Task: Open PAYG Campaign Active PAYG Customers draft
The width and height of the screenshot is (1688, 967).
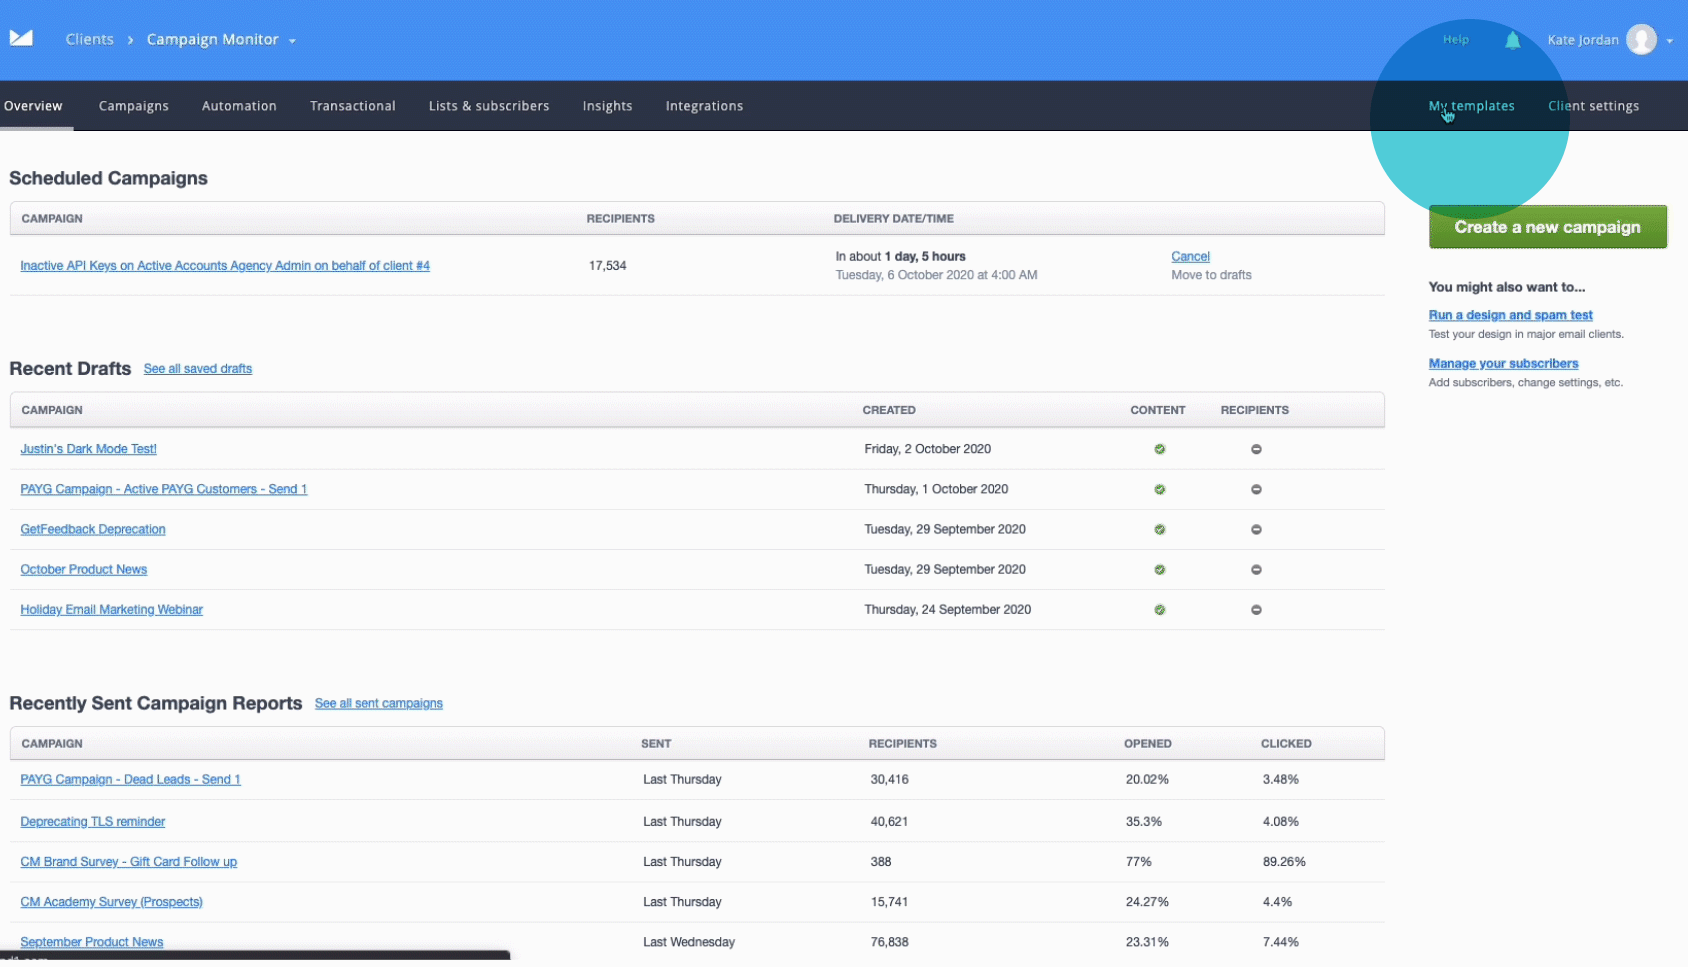Action: [163, 489]
